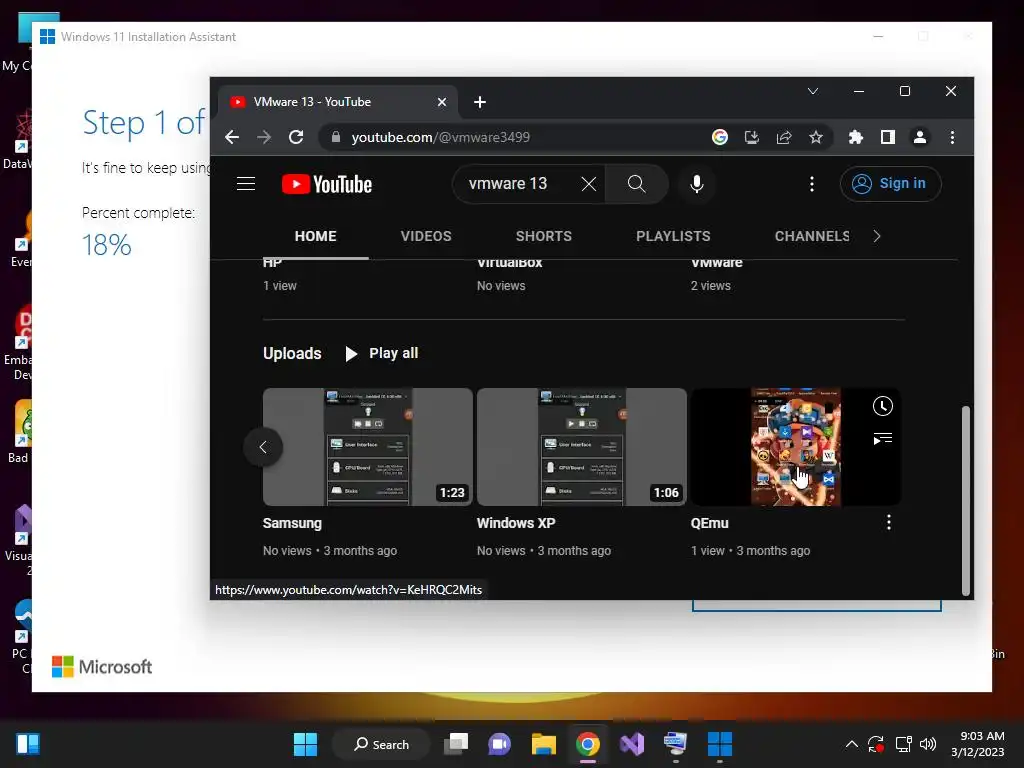Click the voice search microphone icon
Screen dimensions: 1024x768
697,184
